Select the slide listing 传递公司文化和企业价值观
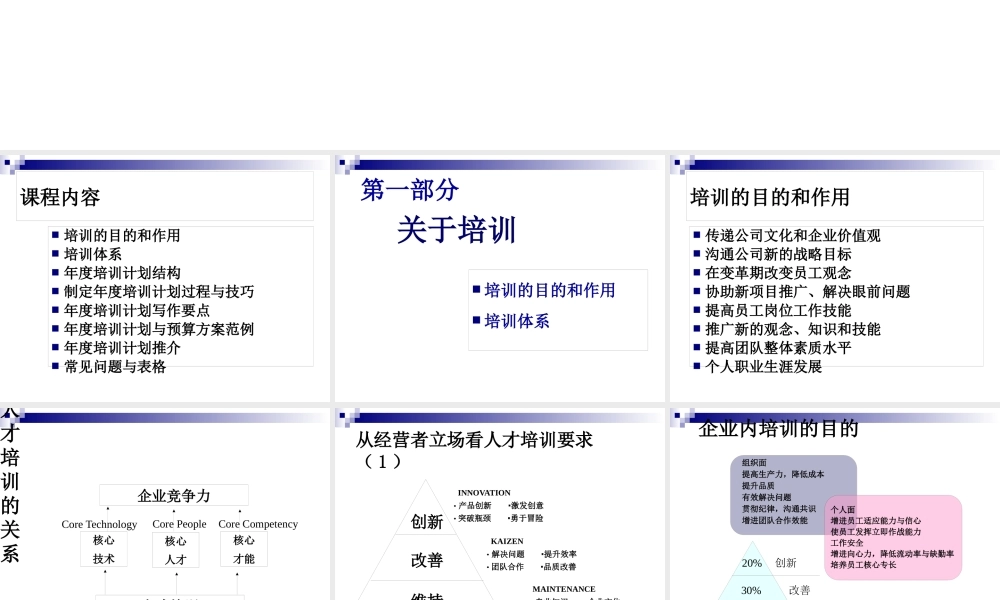This screenshot has height=600, width=1000. (x=835, y=278)
